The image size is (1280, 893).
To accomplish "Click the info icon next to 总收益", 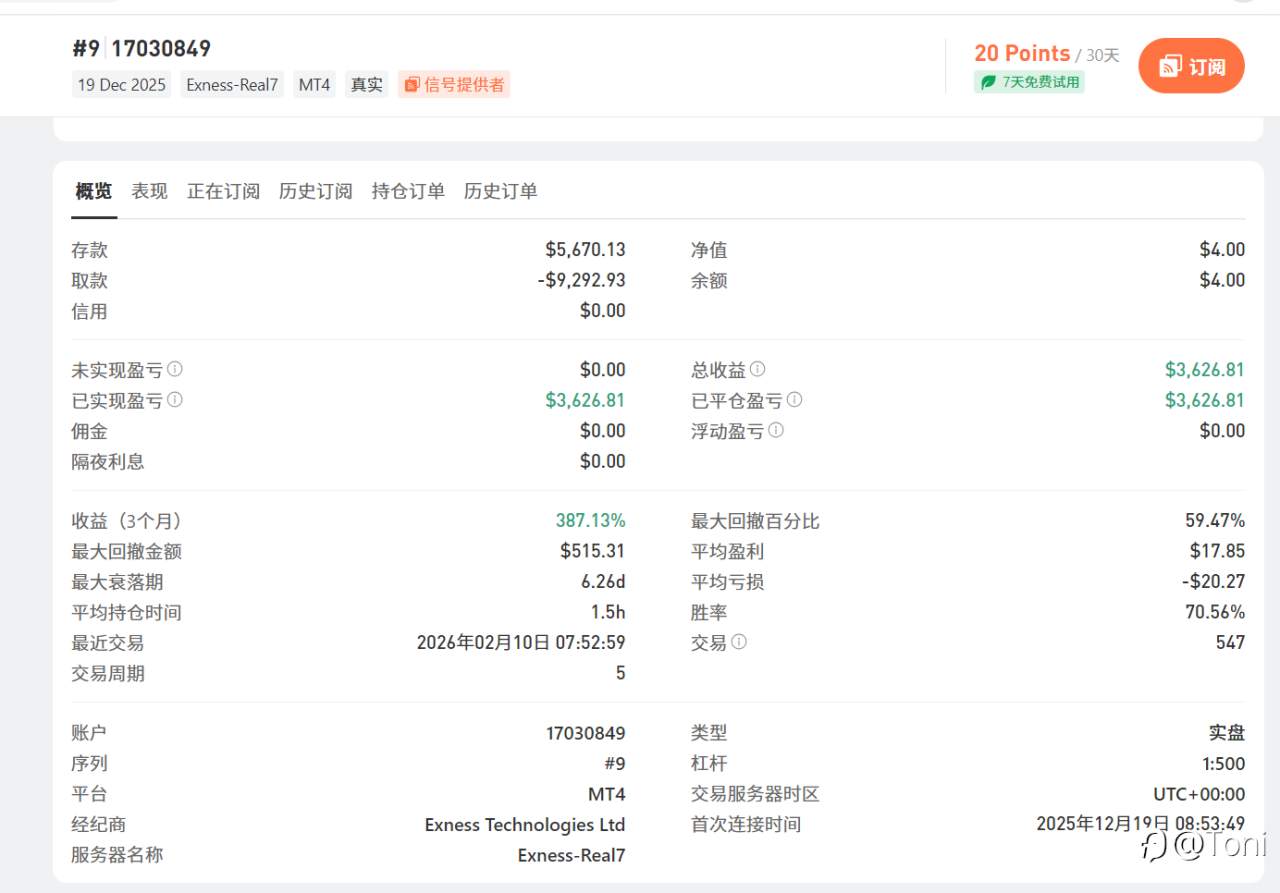I will [757, 369].
